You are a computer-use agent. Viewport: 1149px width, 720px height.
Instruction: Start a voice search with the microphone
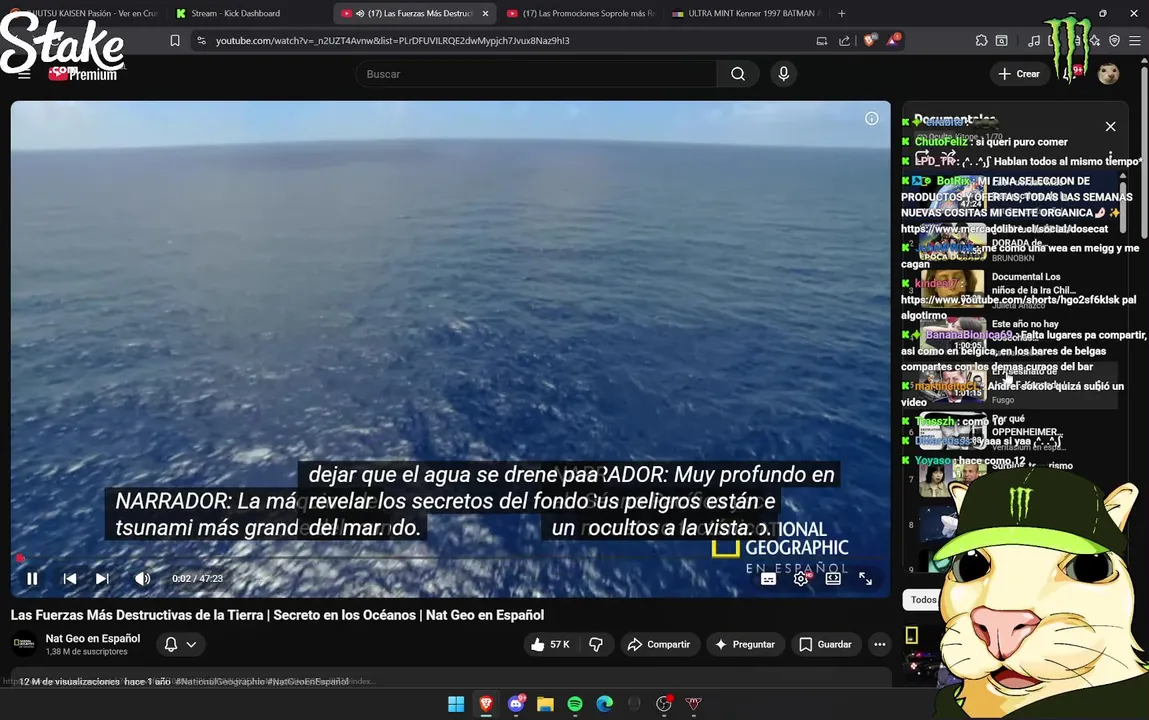783,74
